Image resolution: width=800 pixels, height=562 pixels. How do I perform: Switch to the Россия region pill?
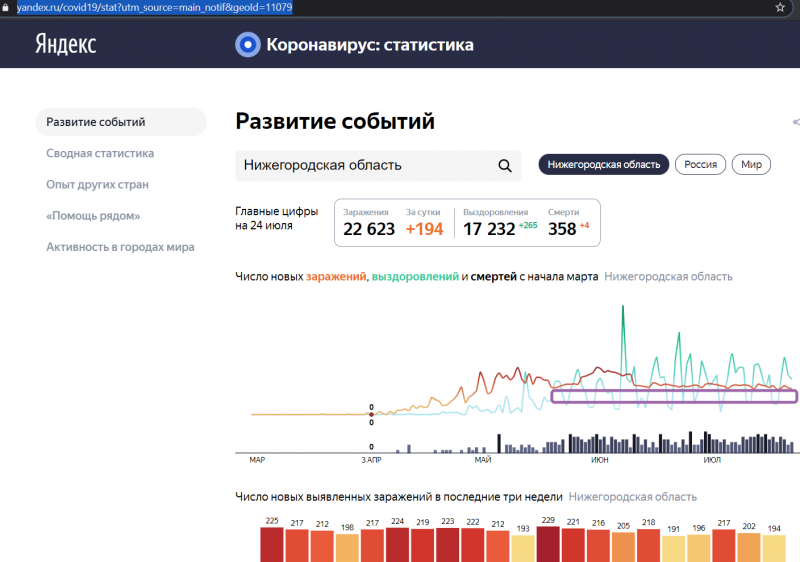pyautogui.click(x=700, y=164)
